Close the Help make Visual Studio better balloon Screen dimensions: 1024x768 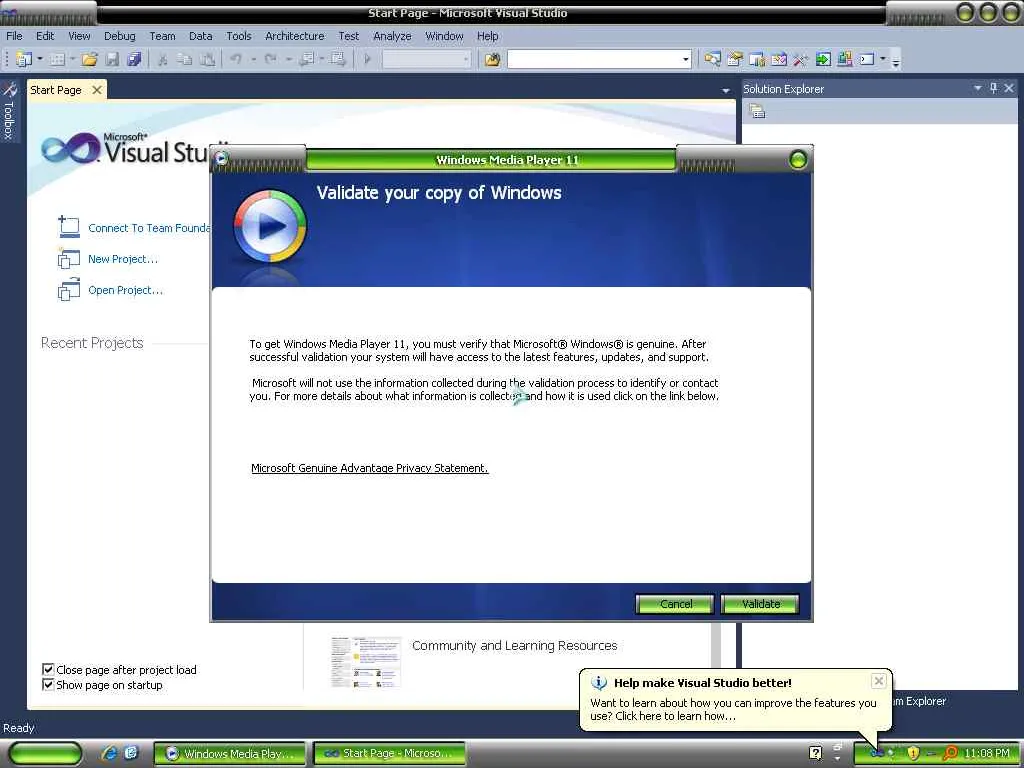pyautogui.click(x=879, y=681)
